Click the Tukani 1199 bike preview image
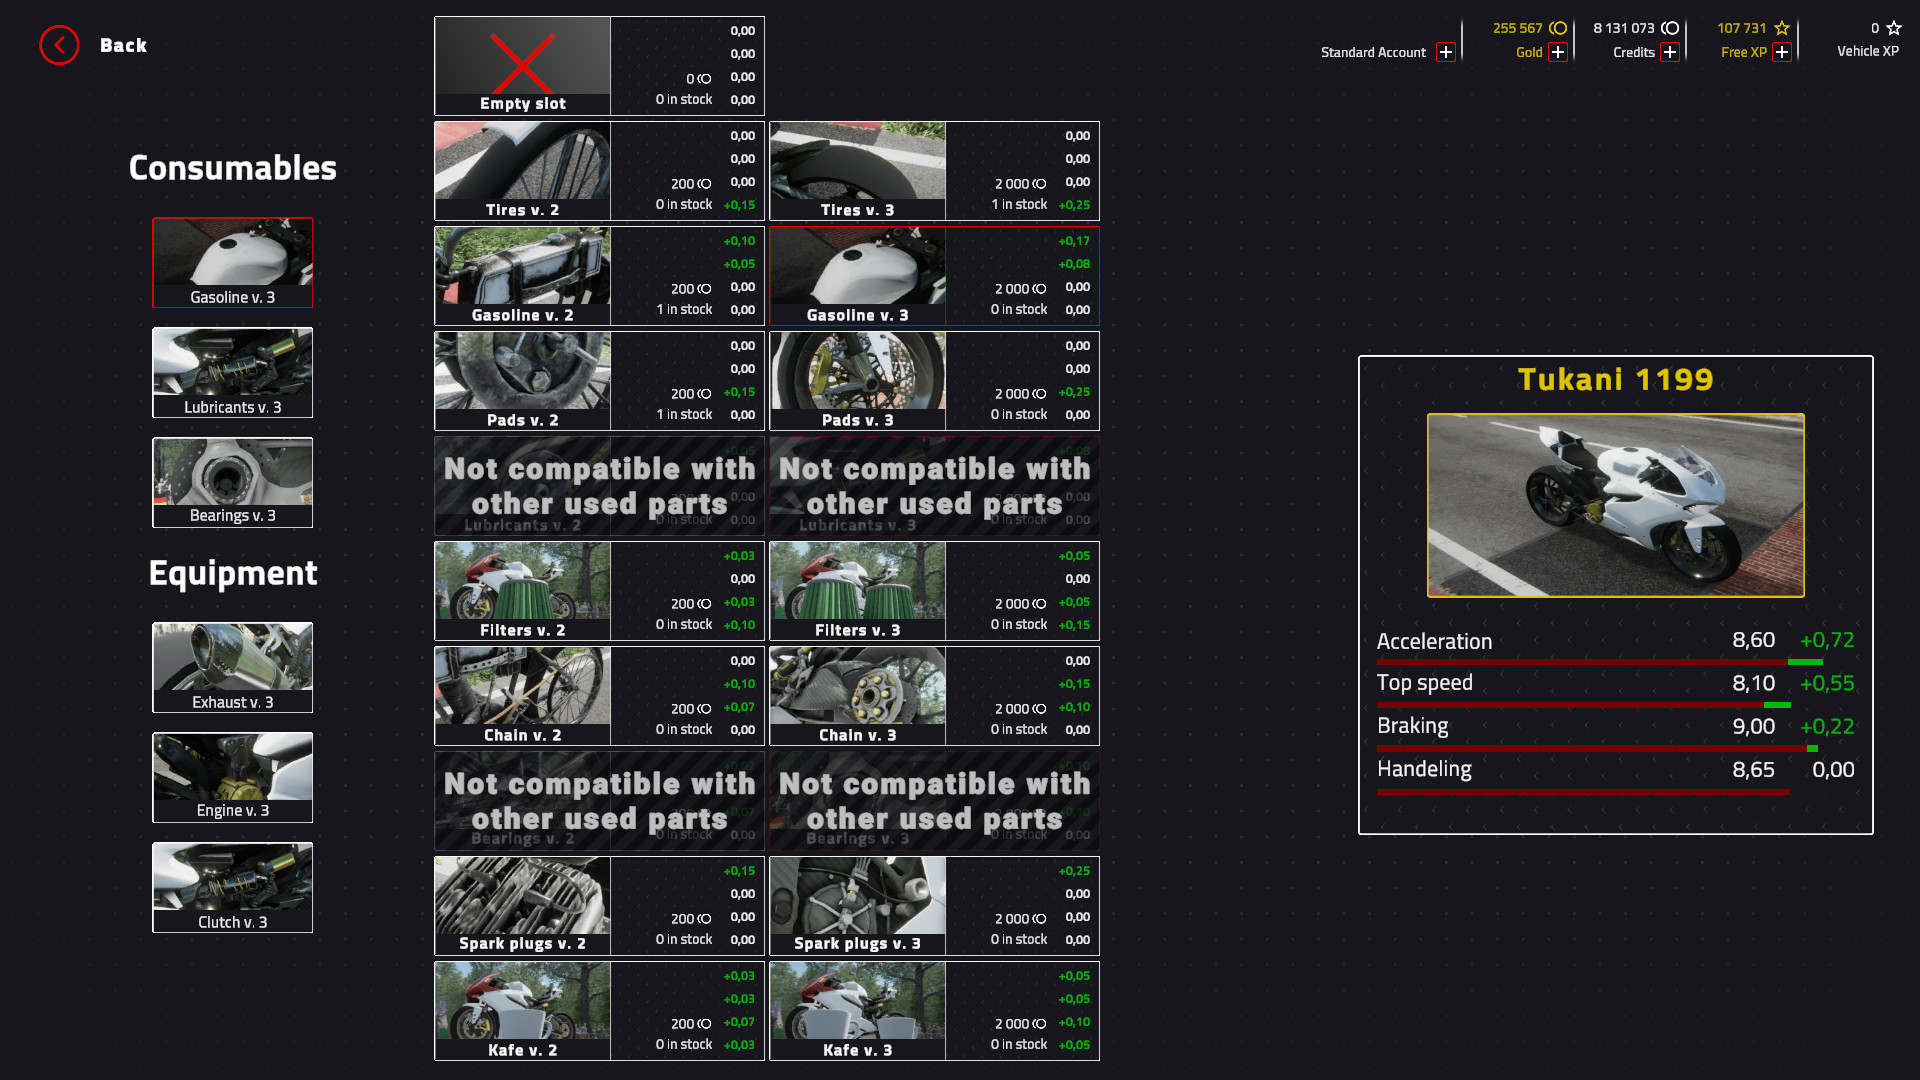 (x=1615, y=505)
